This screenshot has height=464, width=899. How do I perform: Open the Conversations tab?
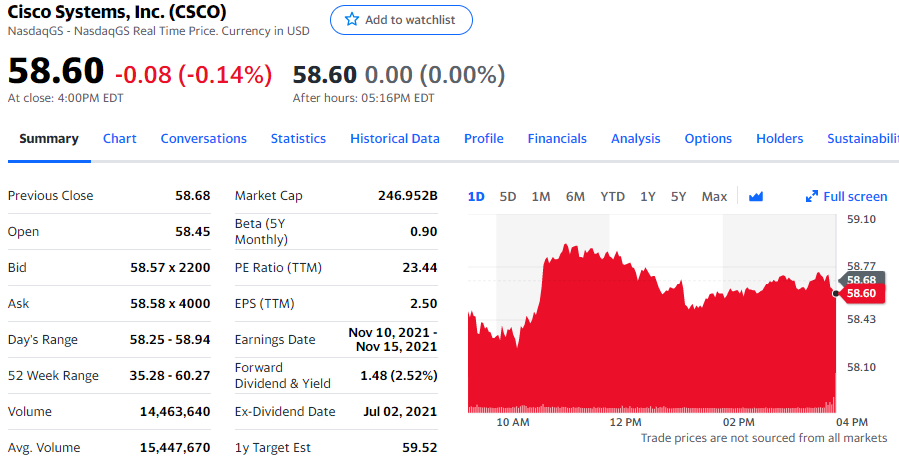click(204, 139)
